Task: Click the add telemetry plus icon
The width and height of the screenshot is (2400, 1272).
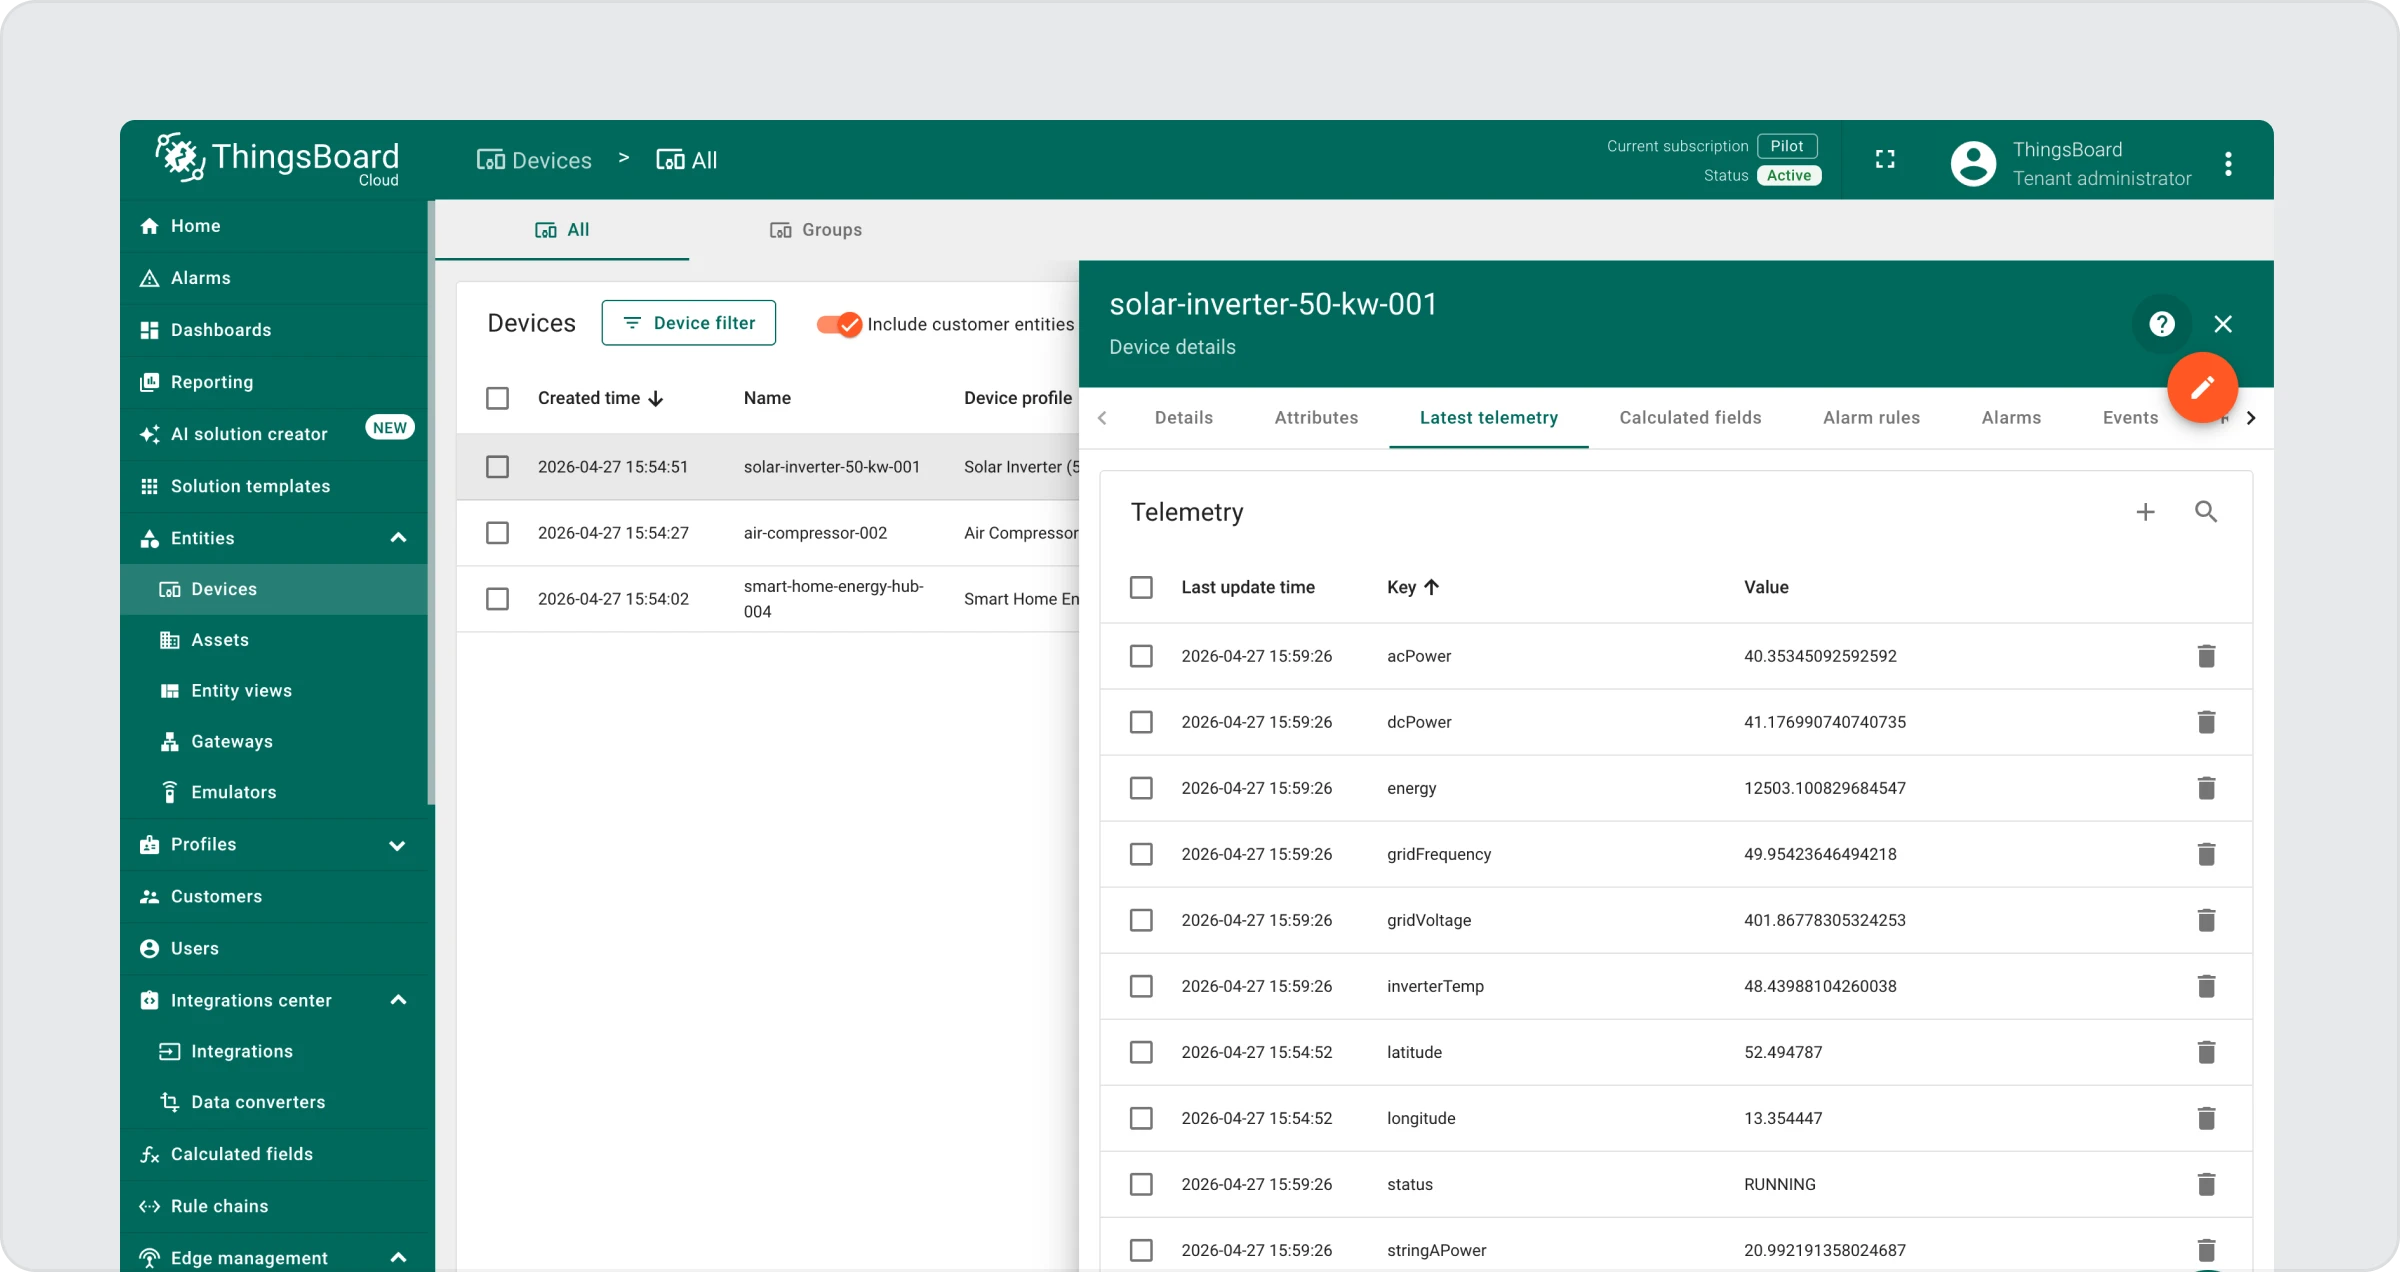Action: click(x=2145, y=512)
